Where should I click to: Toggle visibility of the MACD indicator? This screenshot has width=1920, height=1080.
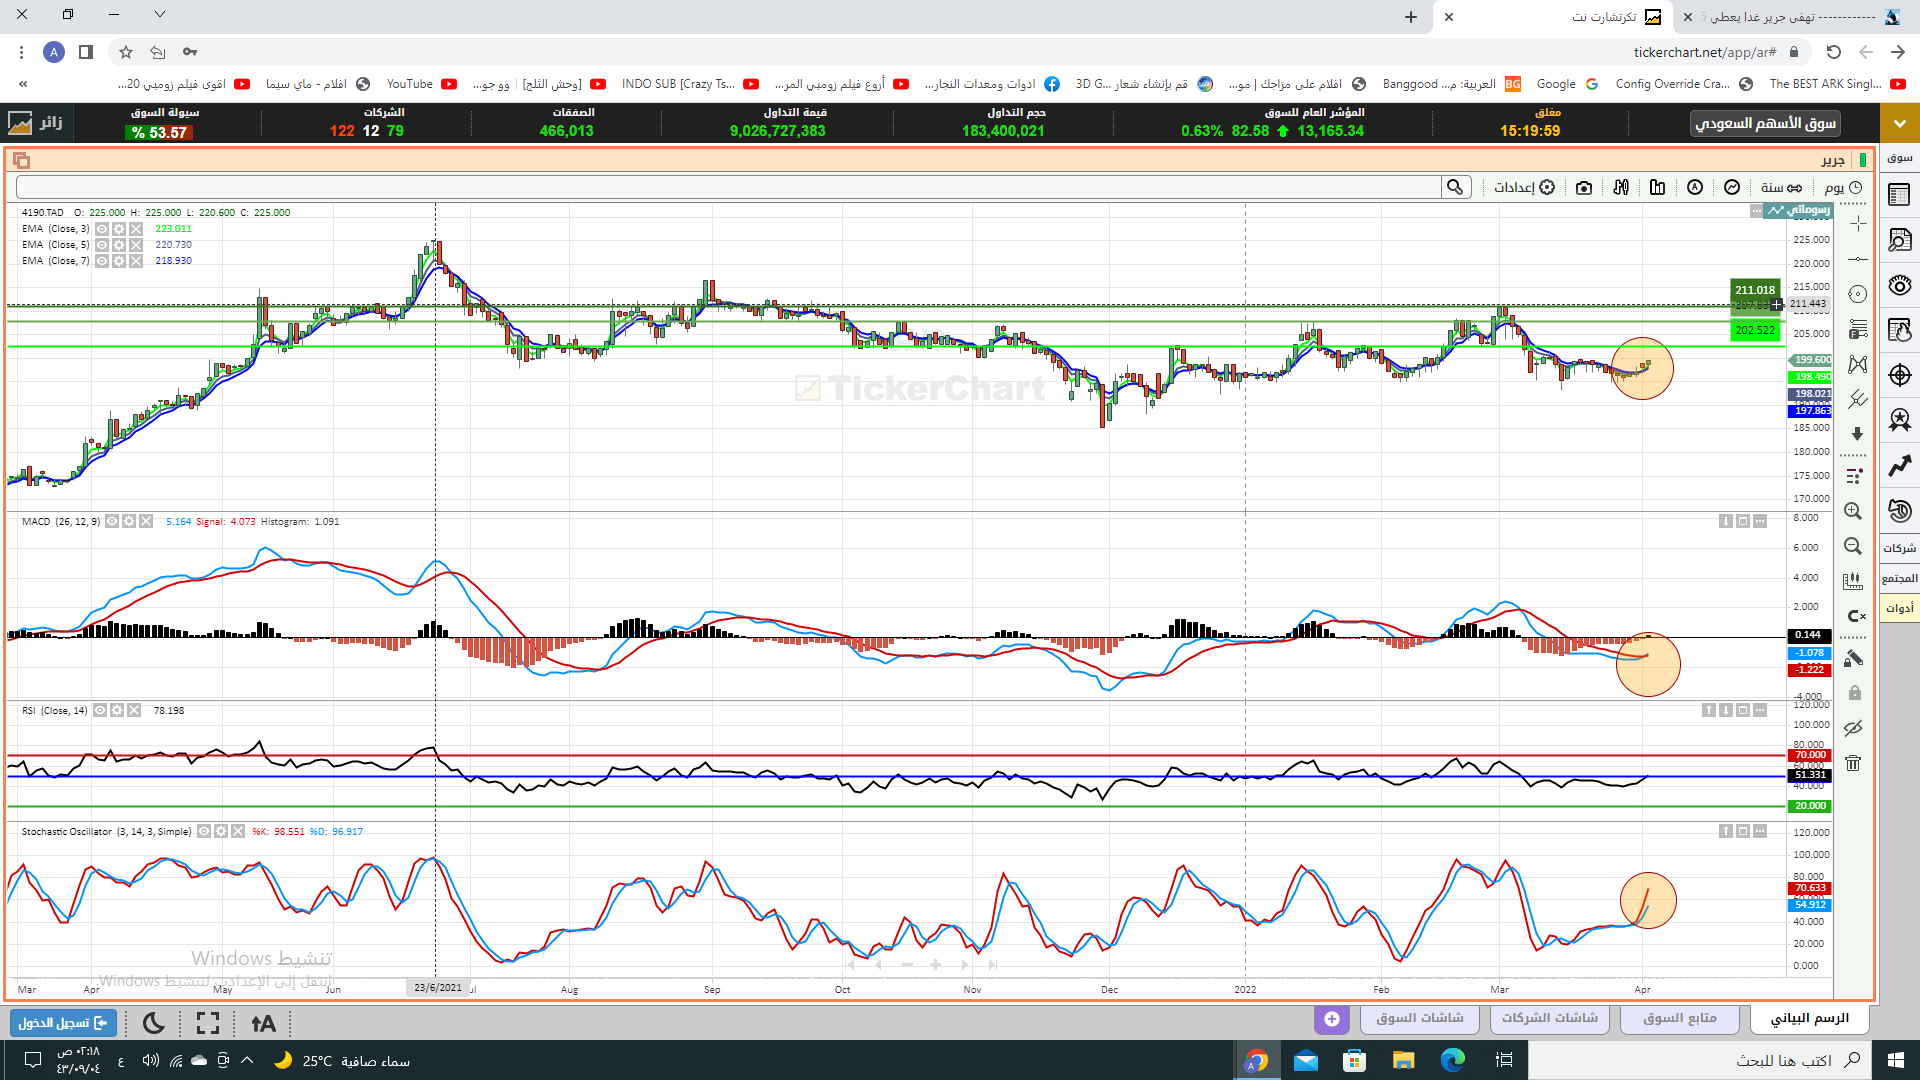[113, 521]
